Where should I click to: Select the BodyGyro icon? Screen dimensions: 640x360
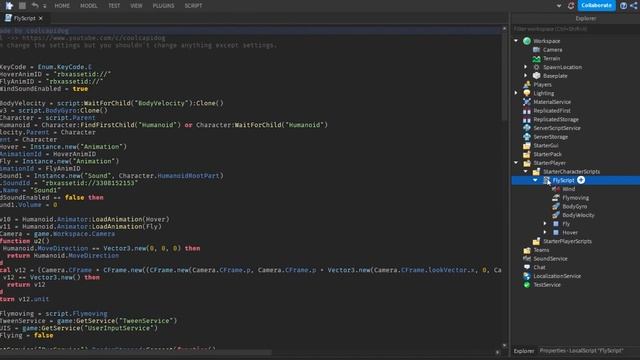[556, 207]
